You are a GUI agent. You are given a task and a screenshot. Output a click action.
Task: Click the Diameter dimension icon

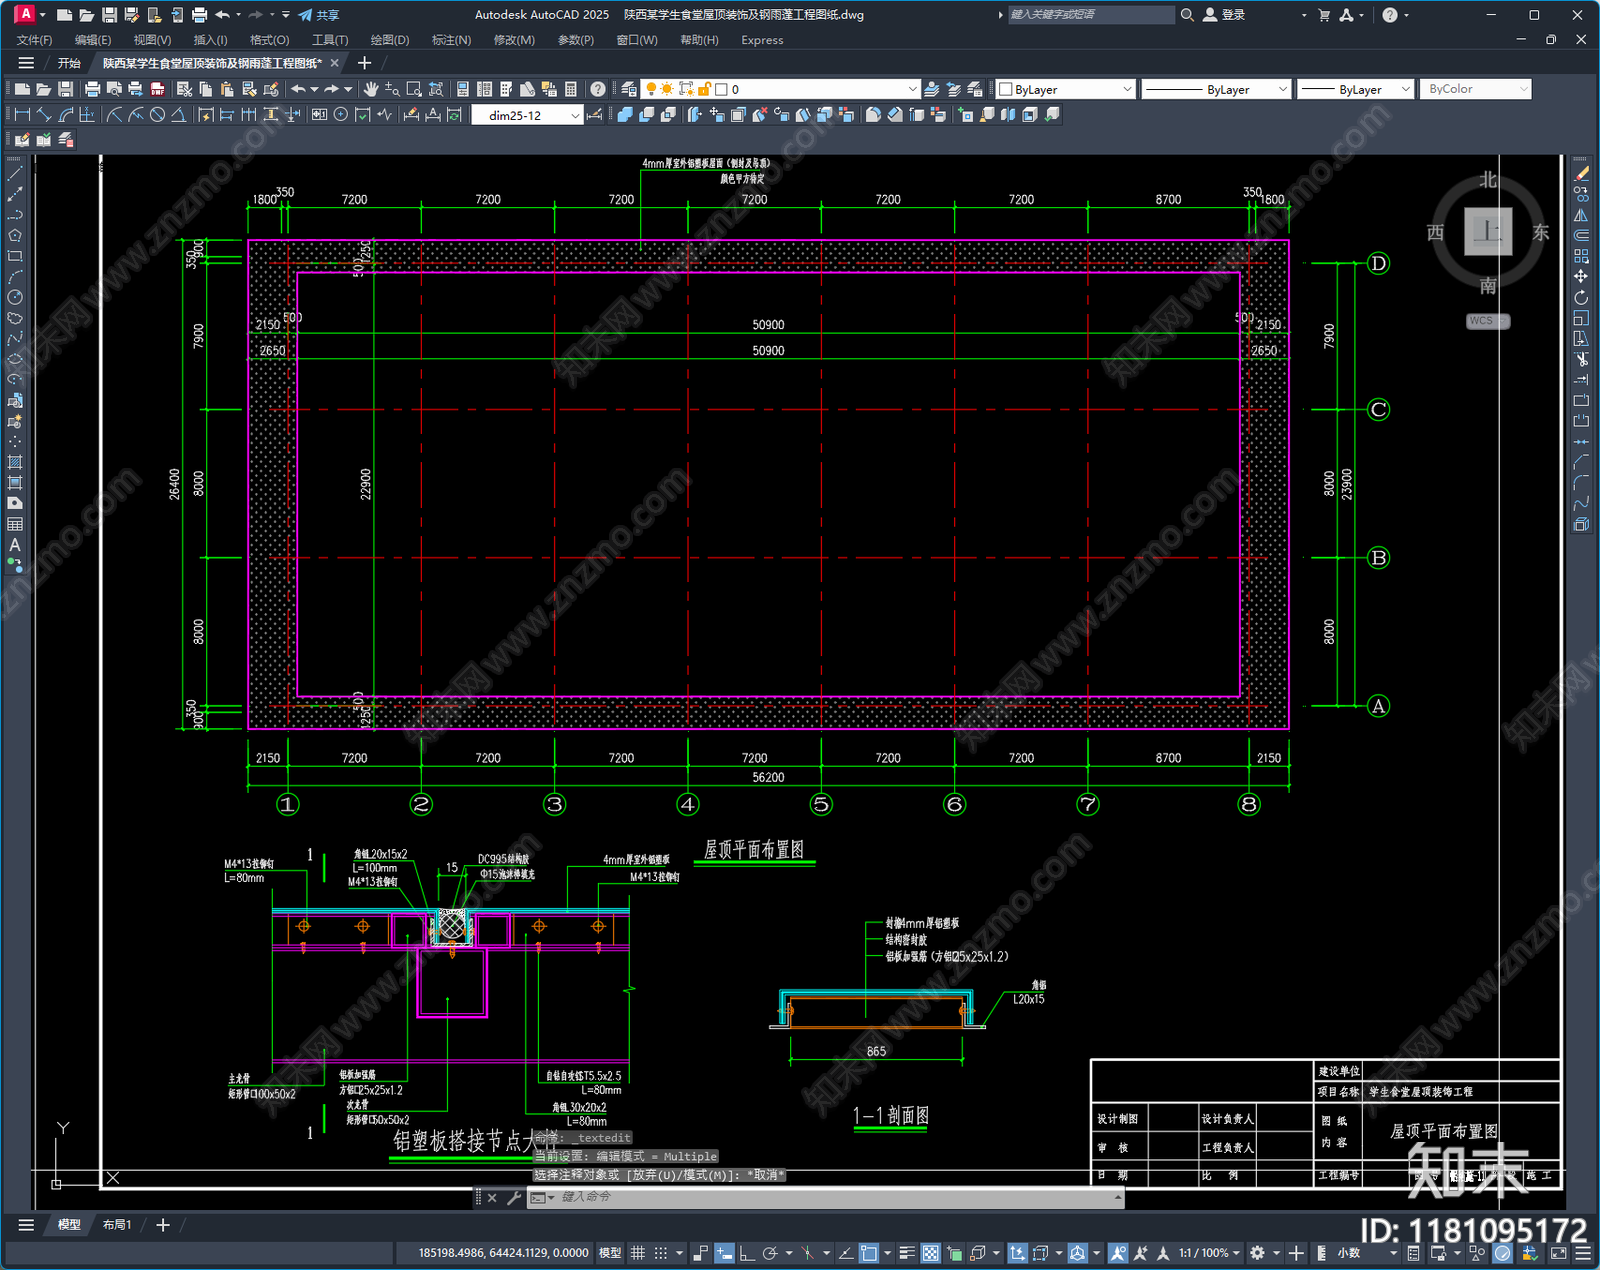(x=157, y=115)
